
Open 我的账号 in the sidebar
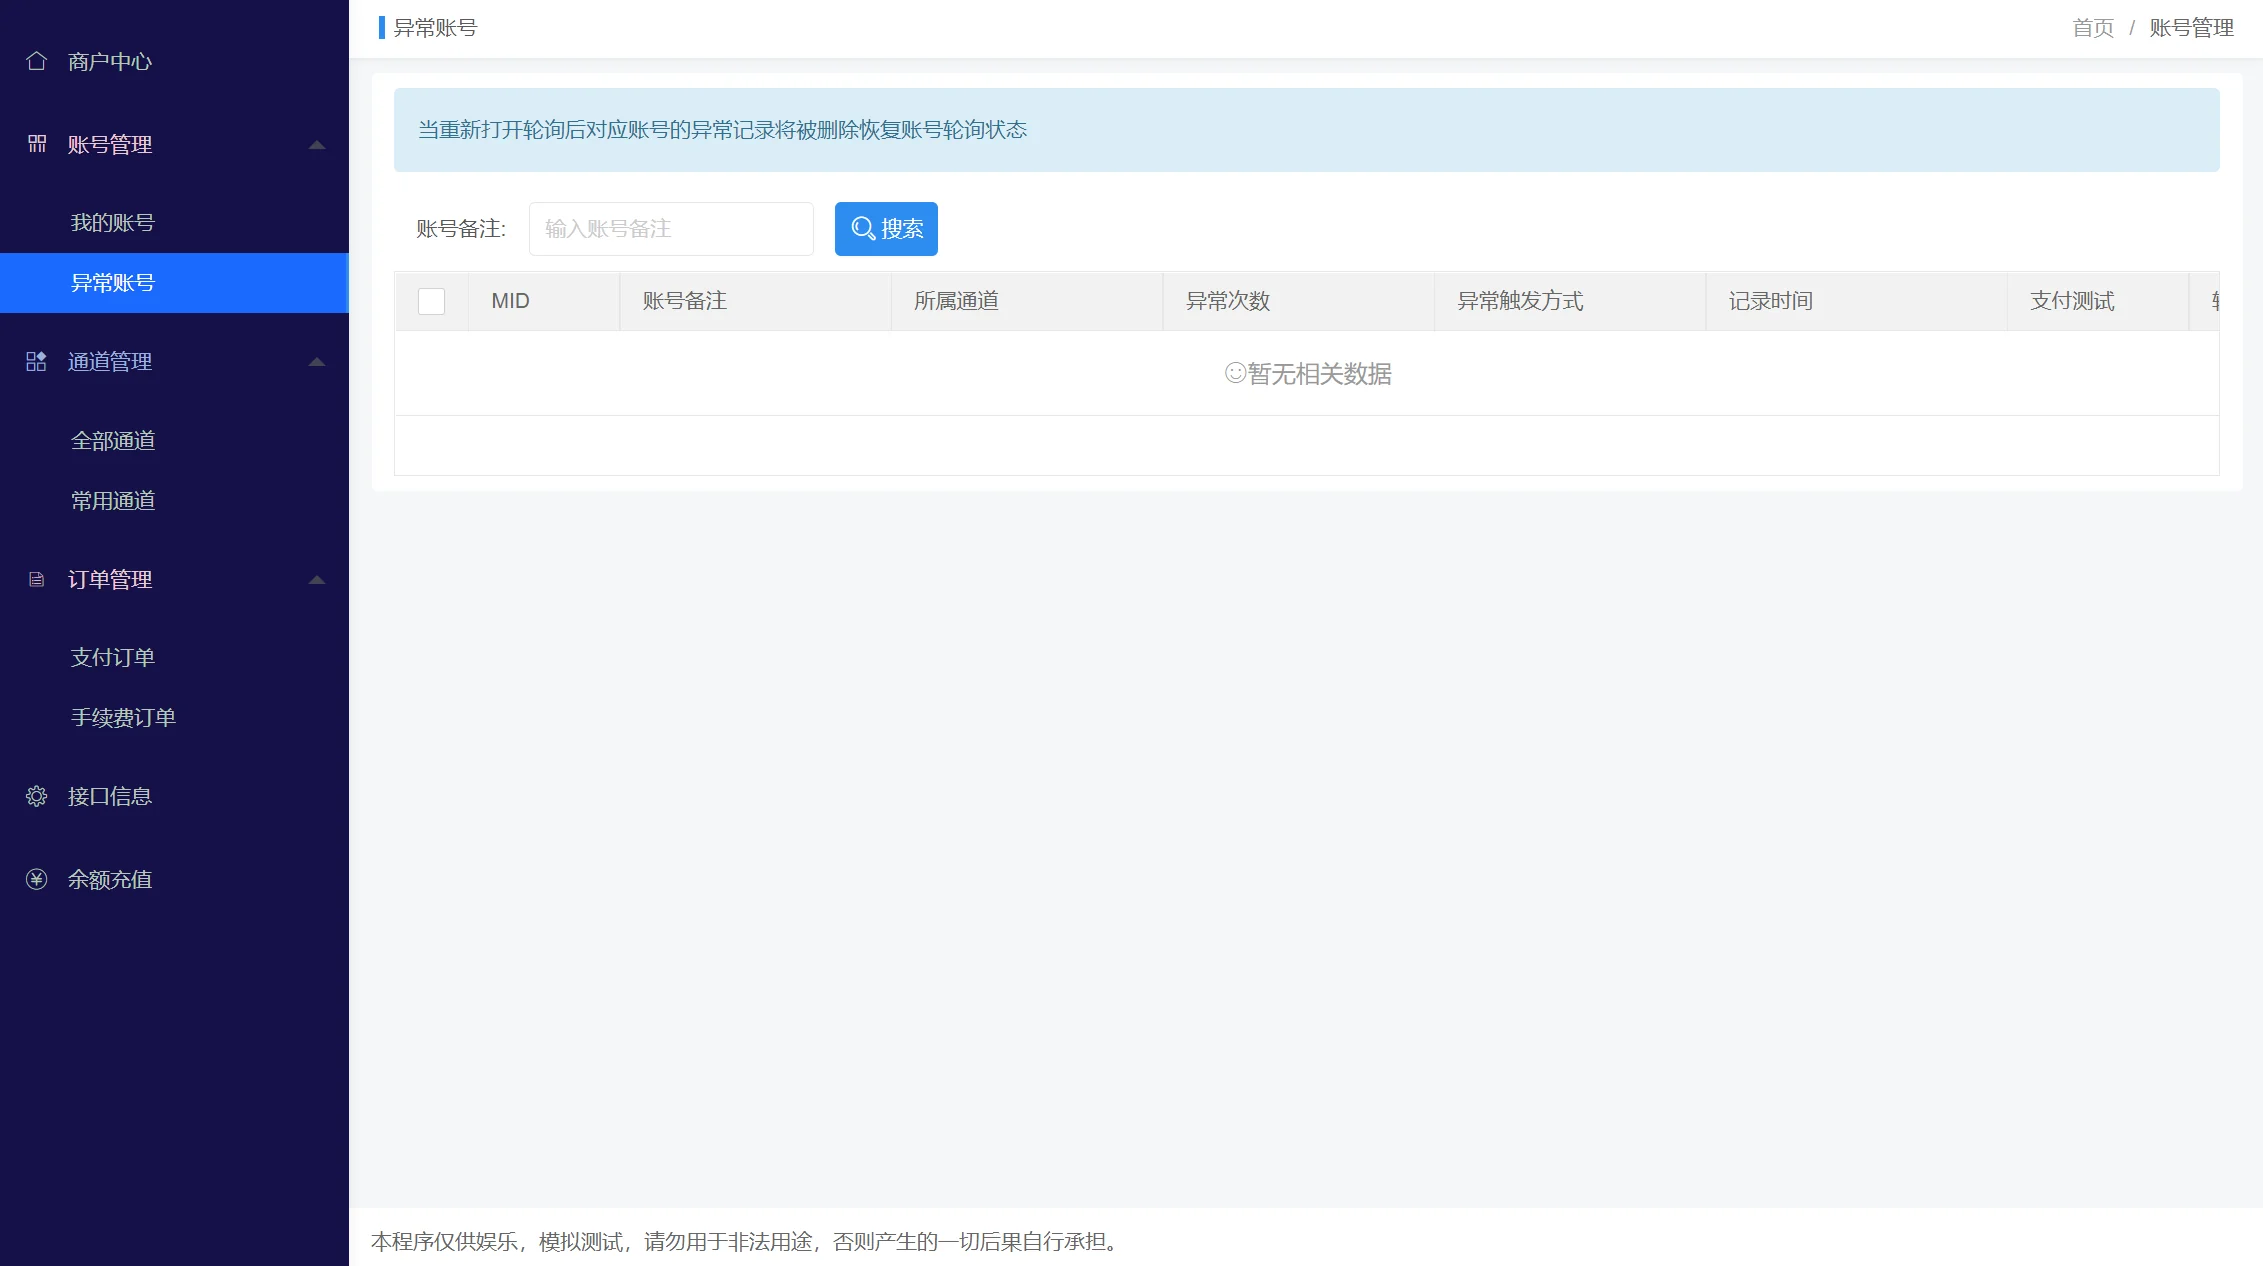(x=113, y=222)
